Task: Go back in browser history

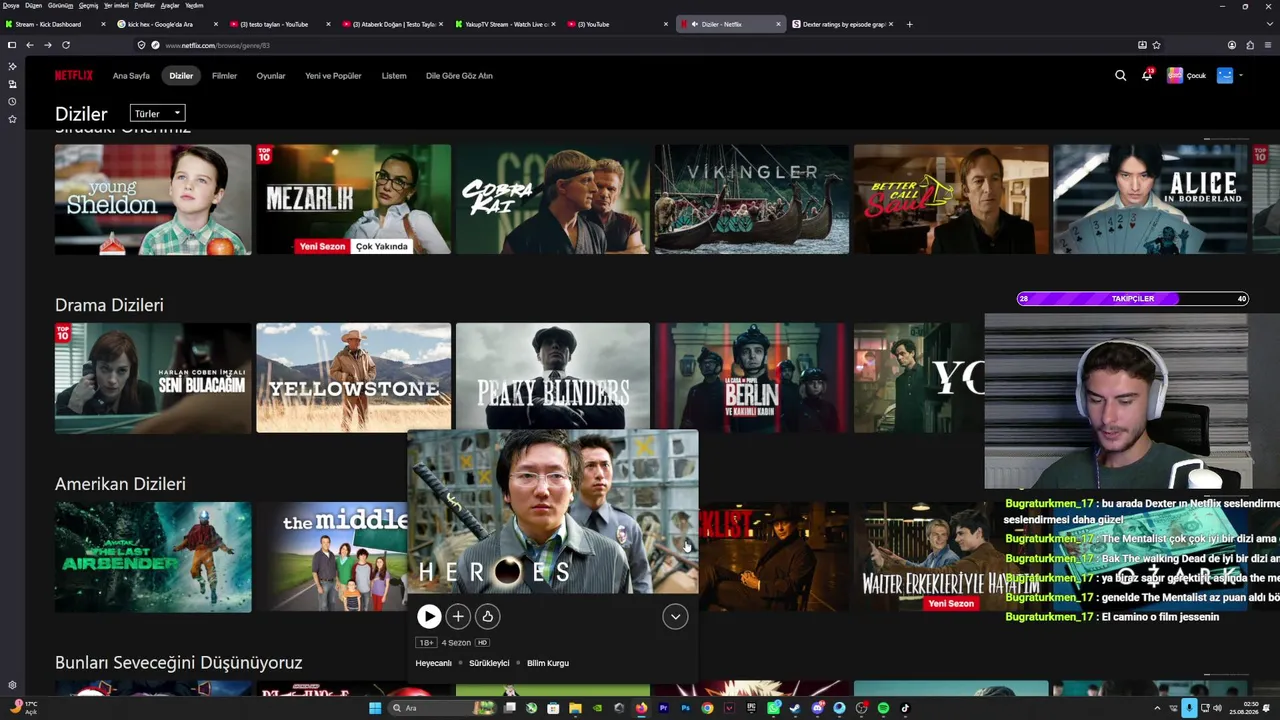Action: [30, 45]
